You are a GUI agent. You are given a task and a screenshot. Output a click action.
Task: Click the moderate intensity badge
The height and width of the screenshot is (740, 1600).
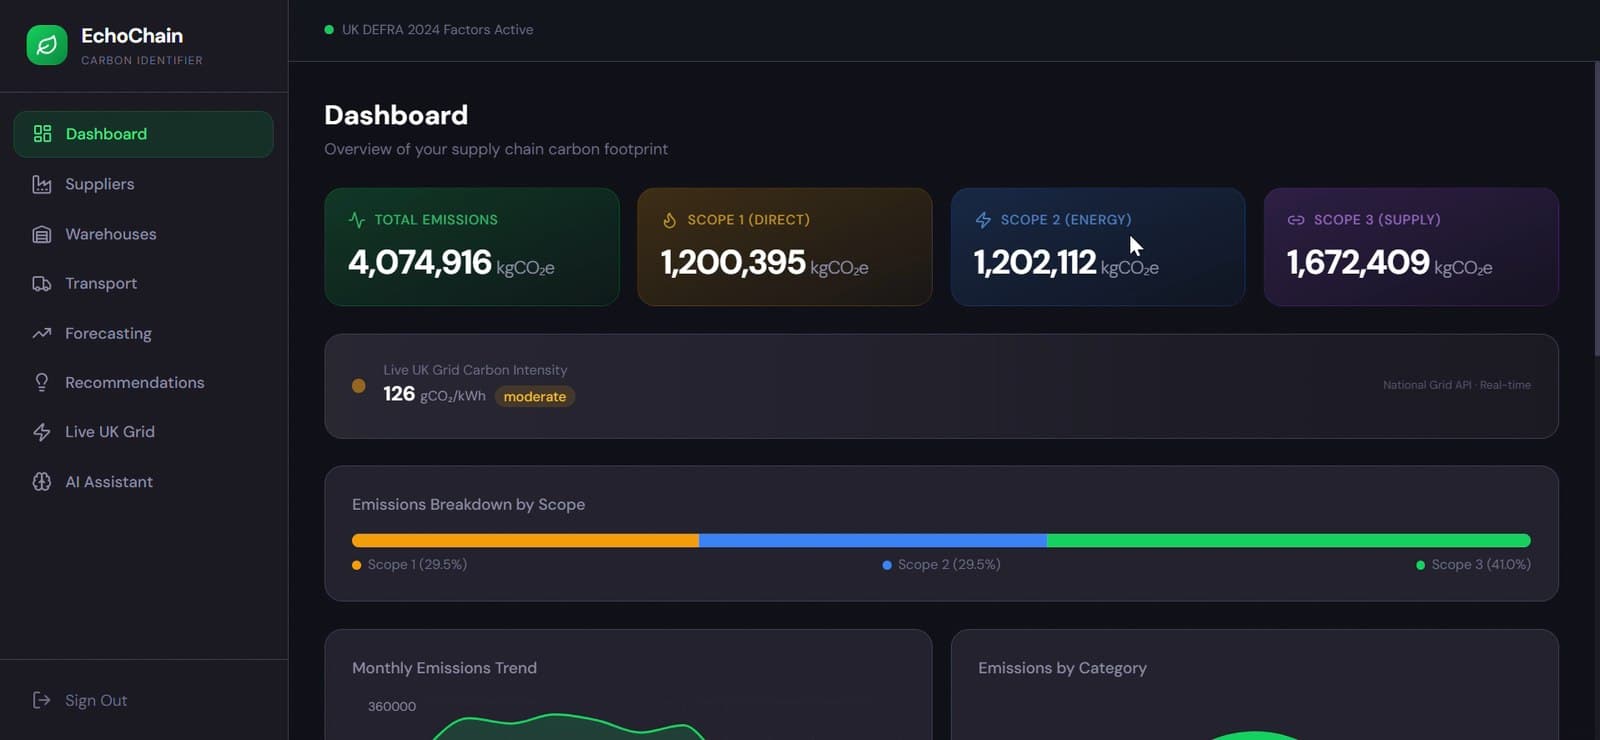coord(535,397)
